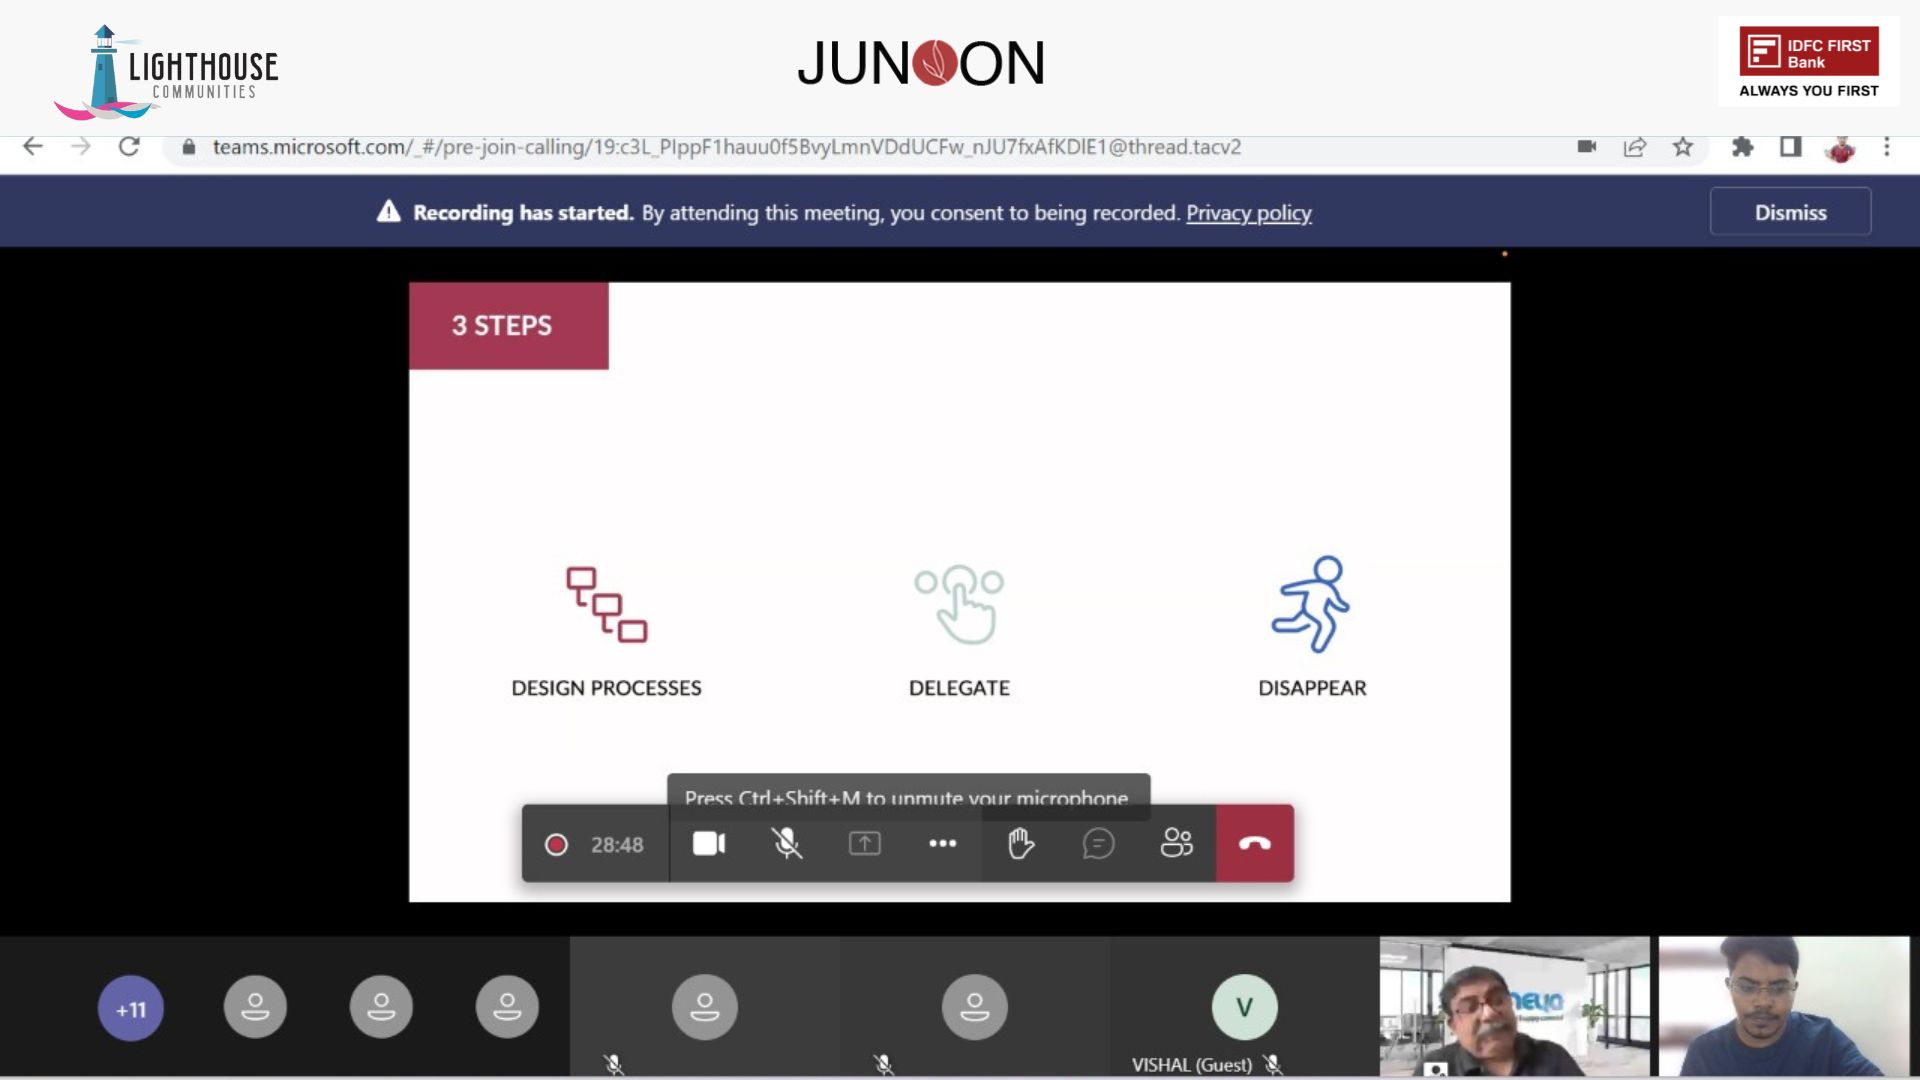The height and width of the screenshot is (1080, 1920).
Task: Toggle the camera in meeting toolbar
Action: pyautogui.click(x=708, y=844)
